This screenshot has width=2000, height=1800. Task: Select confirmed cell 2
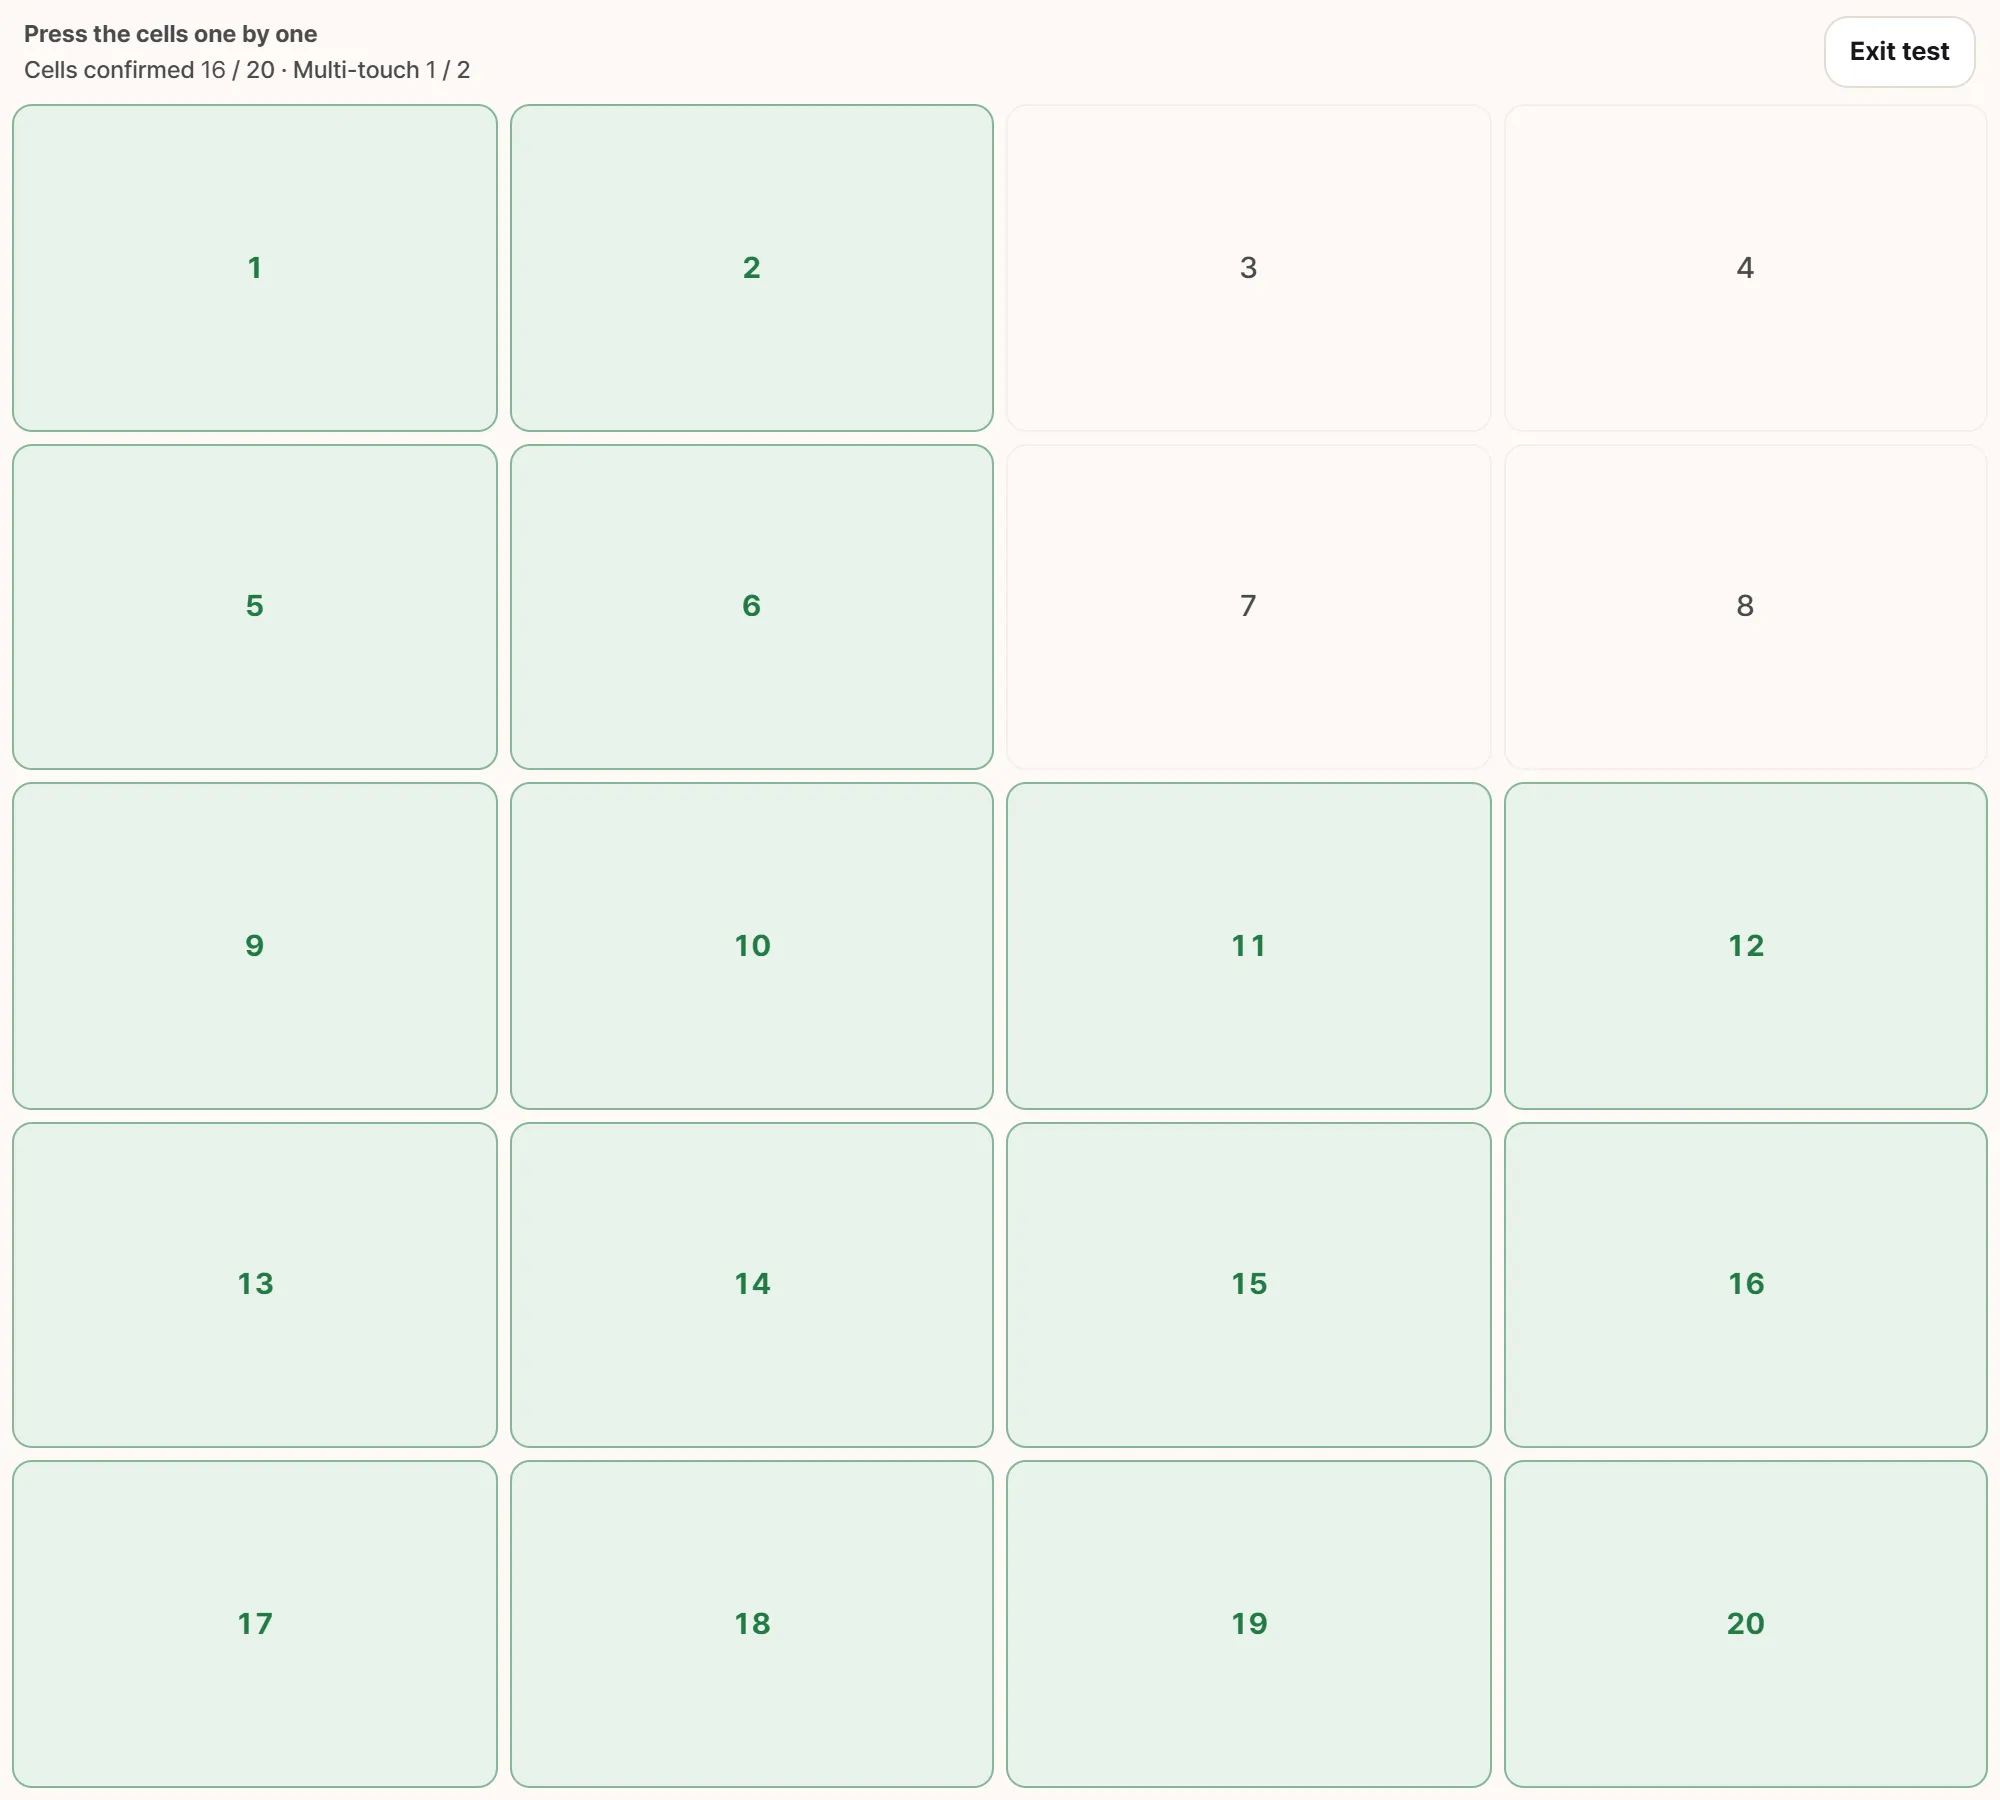pos(752,268)
